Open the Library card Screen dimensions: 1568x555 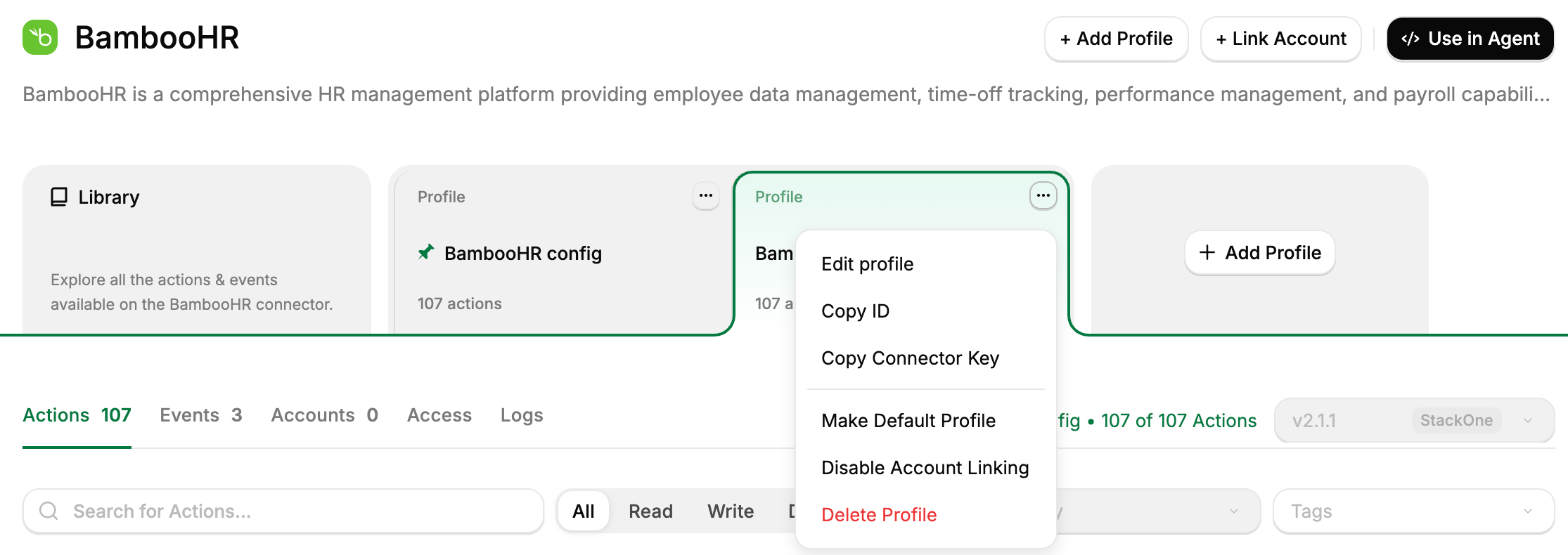point(197,250)
